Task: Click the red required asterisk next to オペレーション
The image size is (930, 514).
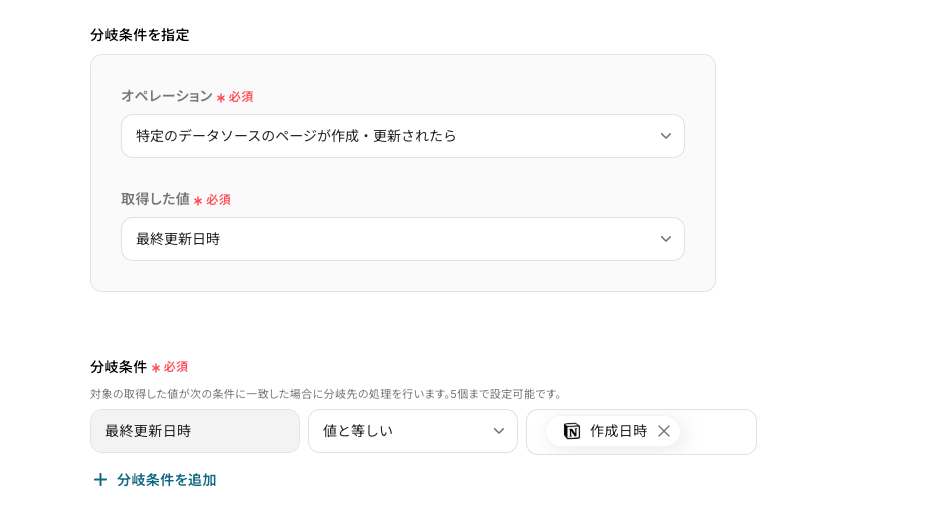Action: coord(221,98)
